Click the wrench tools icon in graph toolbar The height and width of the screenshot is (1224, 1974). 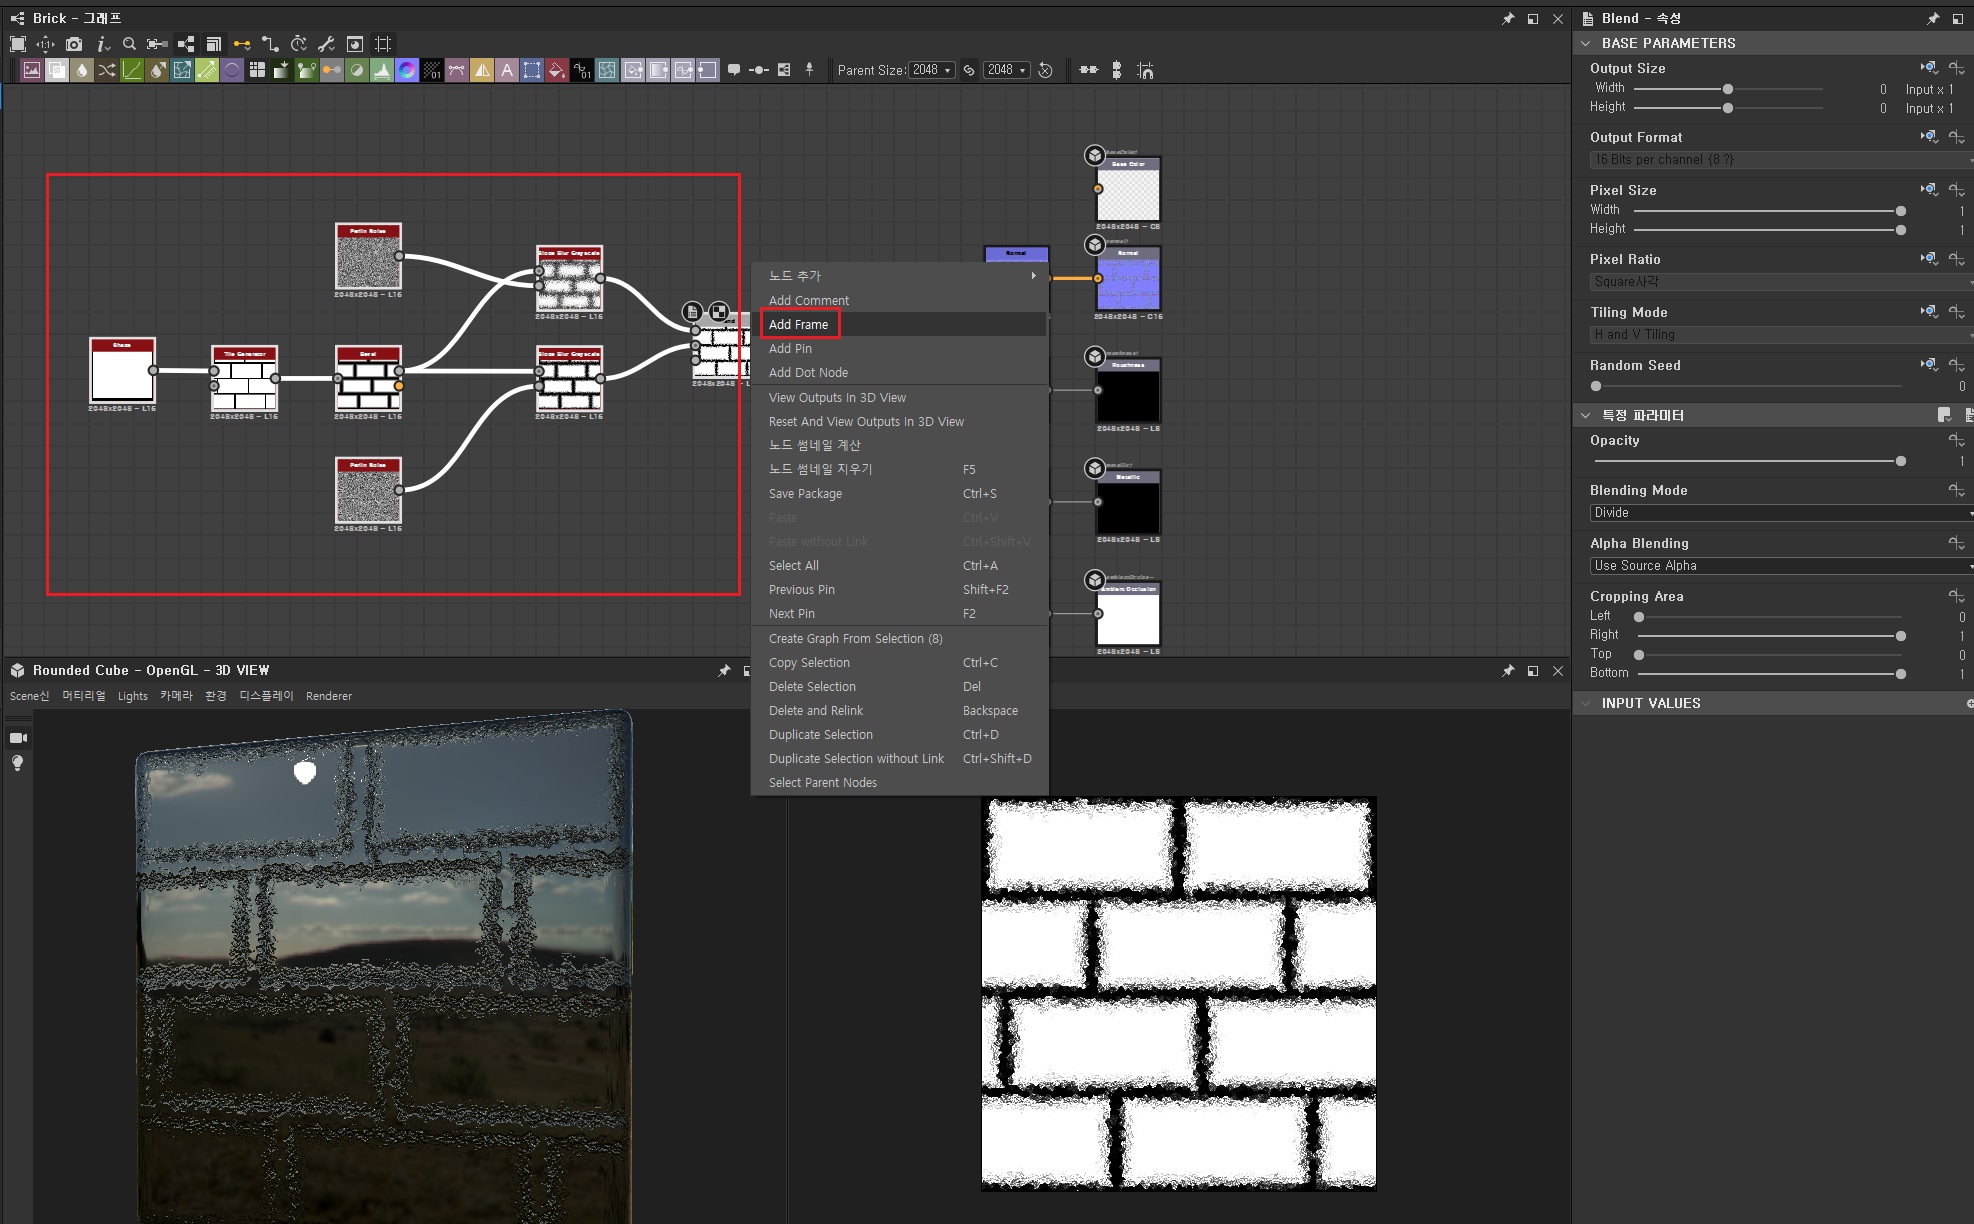tap(326, 44)
